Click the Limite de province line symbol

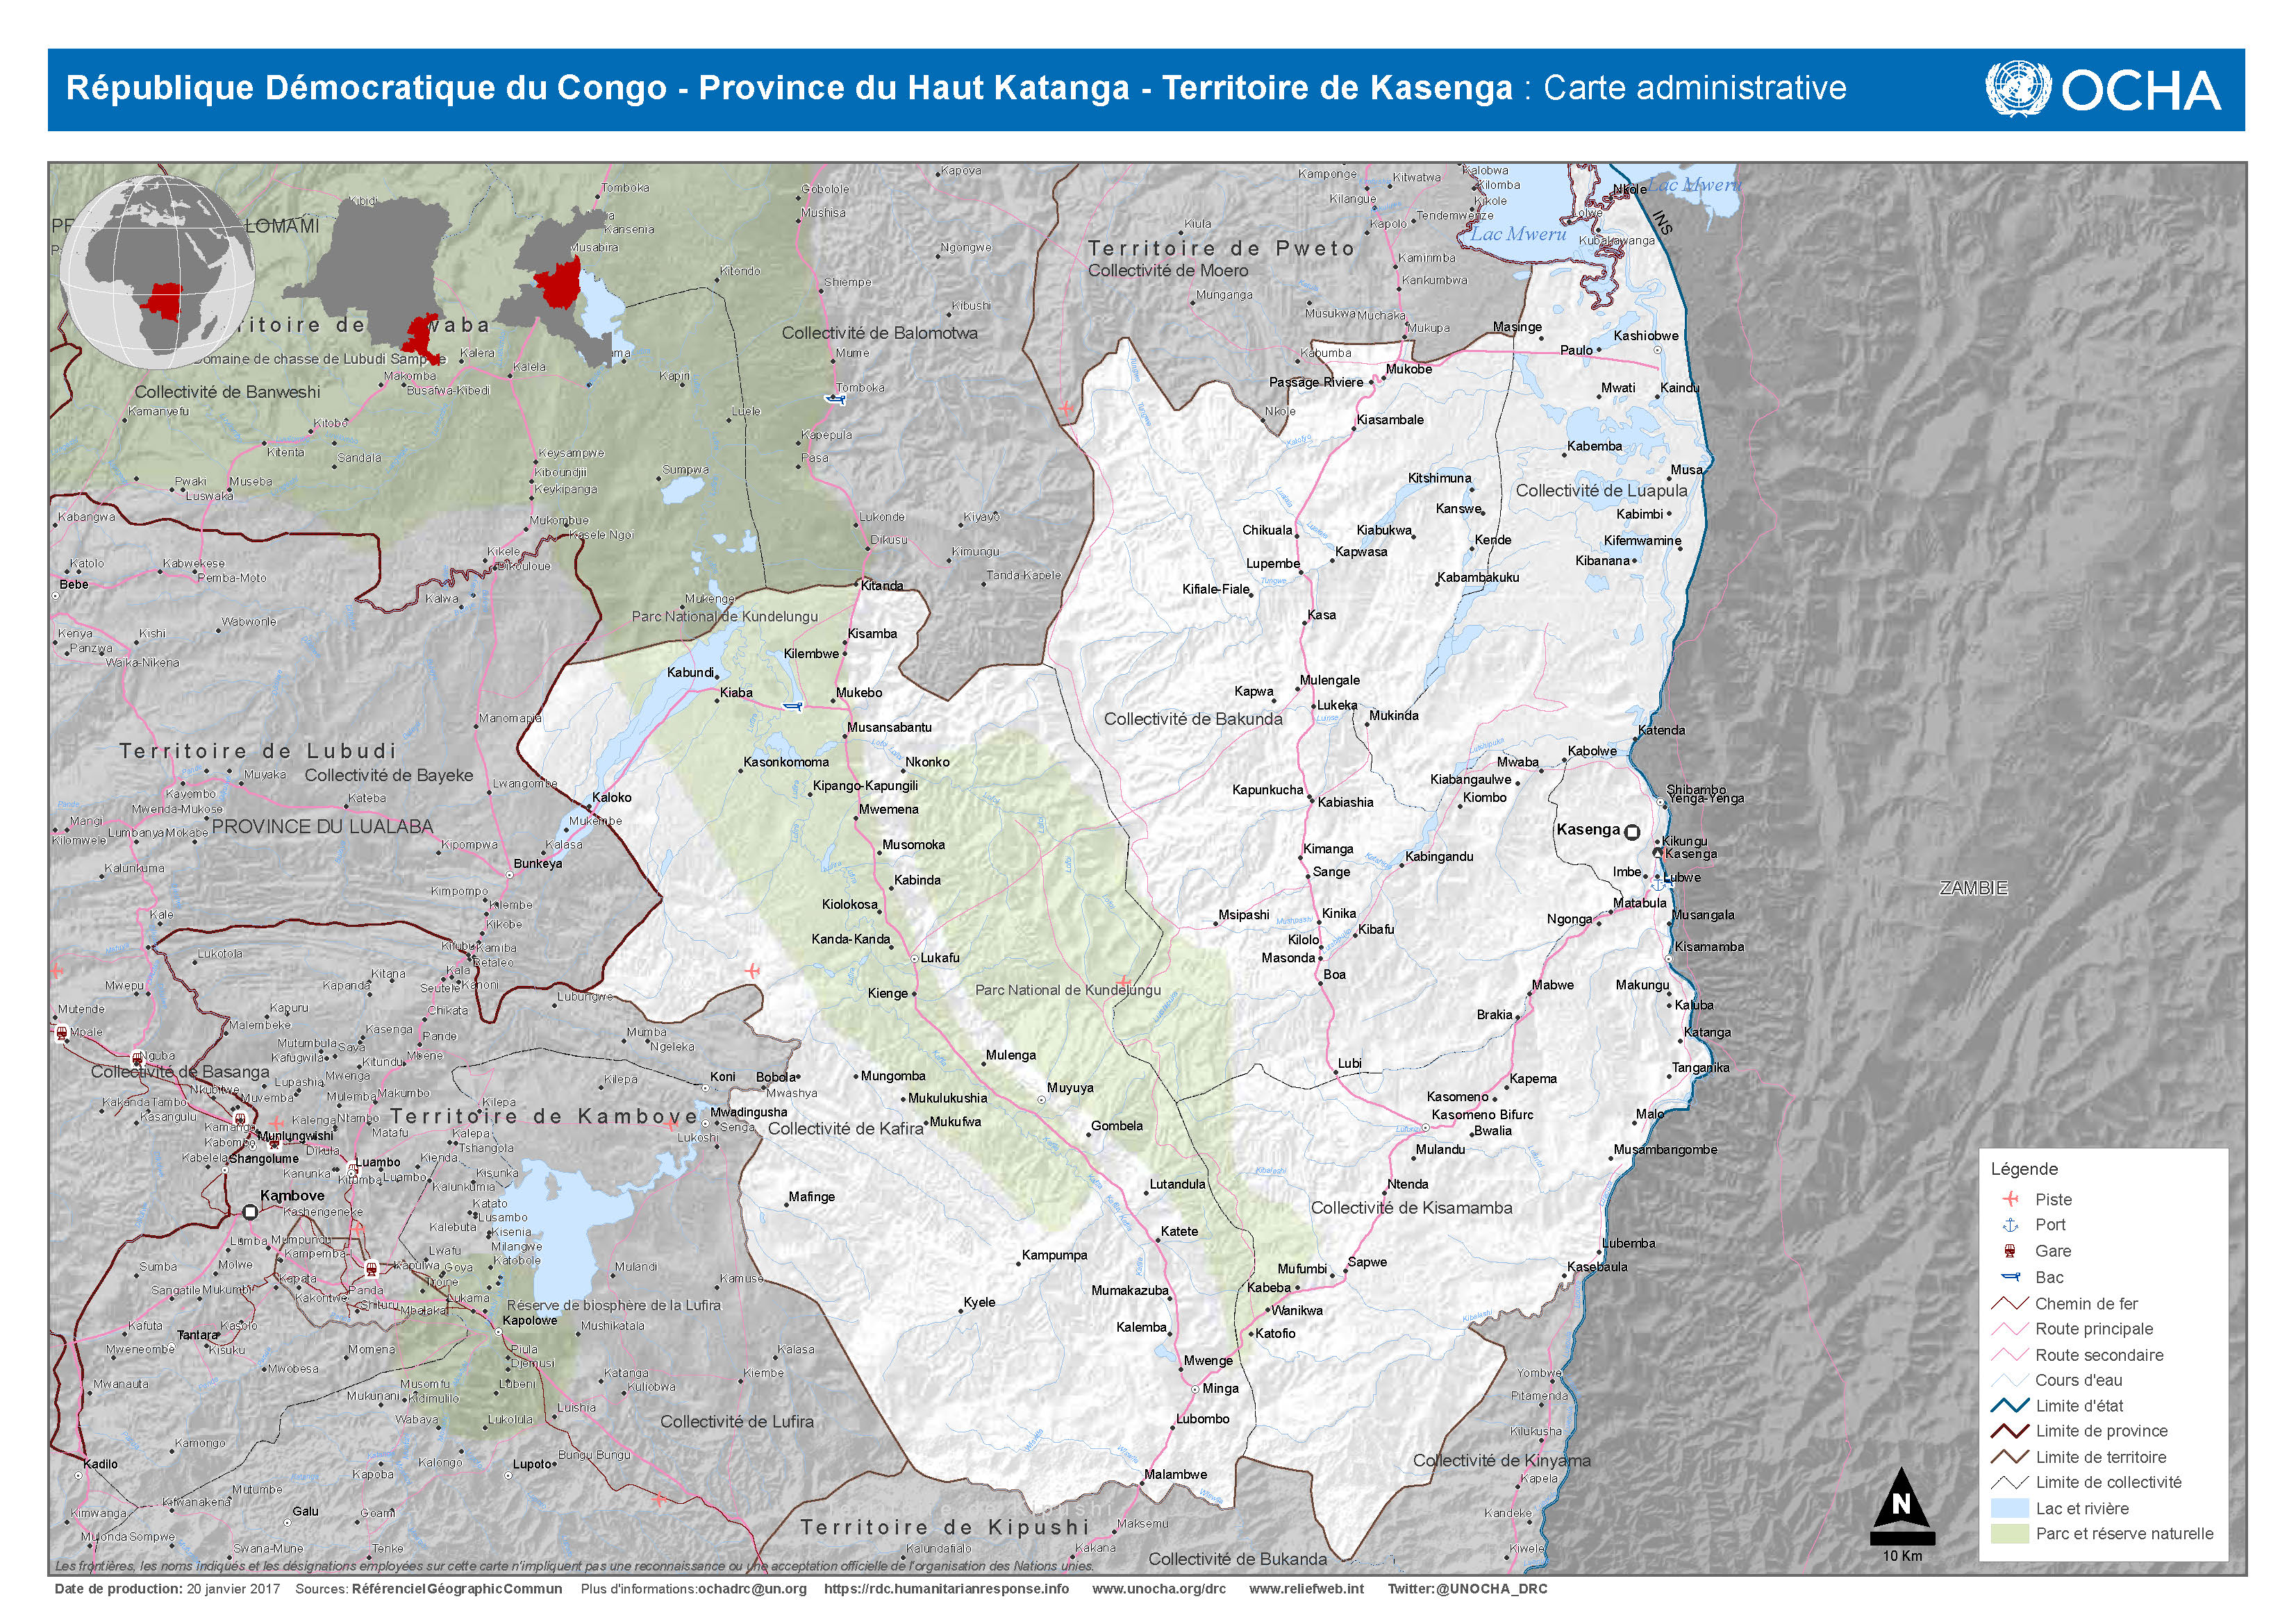2010,1431
